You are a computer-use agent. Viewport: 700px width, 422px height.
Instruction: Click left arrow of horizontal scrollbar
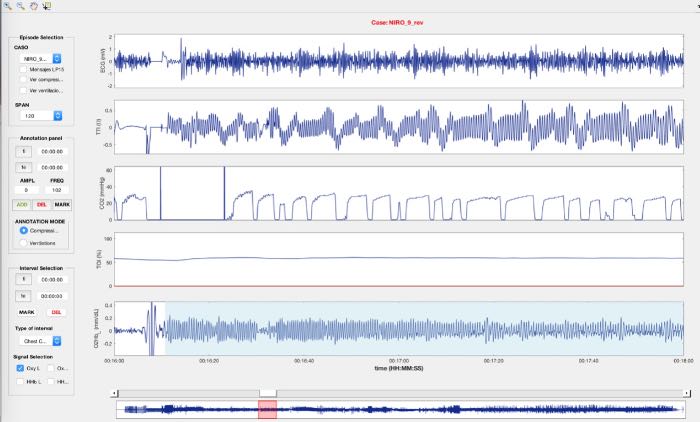[x=117, y=393]
